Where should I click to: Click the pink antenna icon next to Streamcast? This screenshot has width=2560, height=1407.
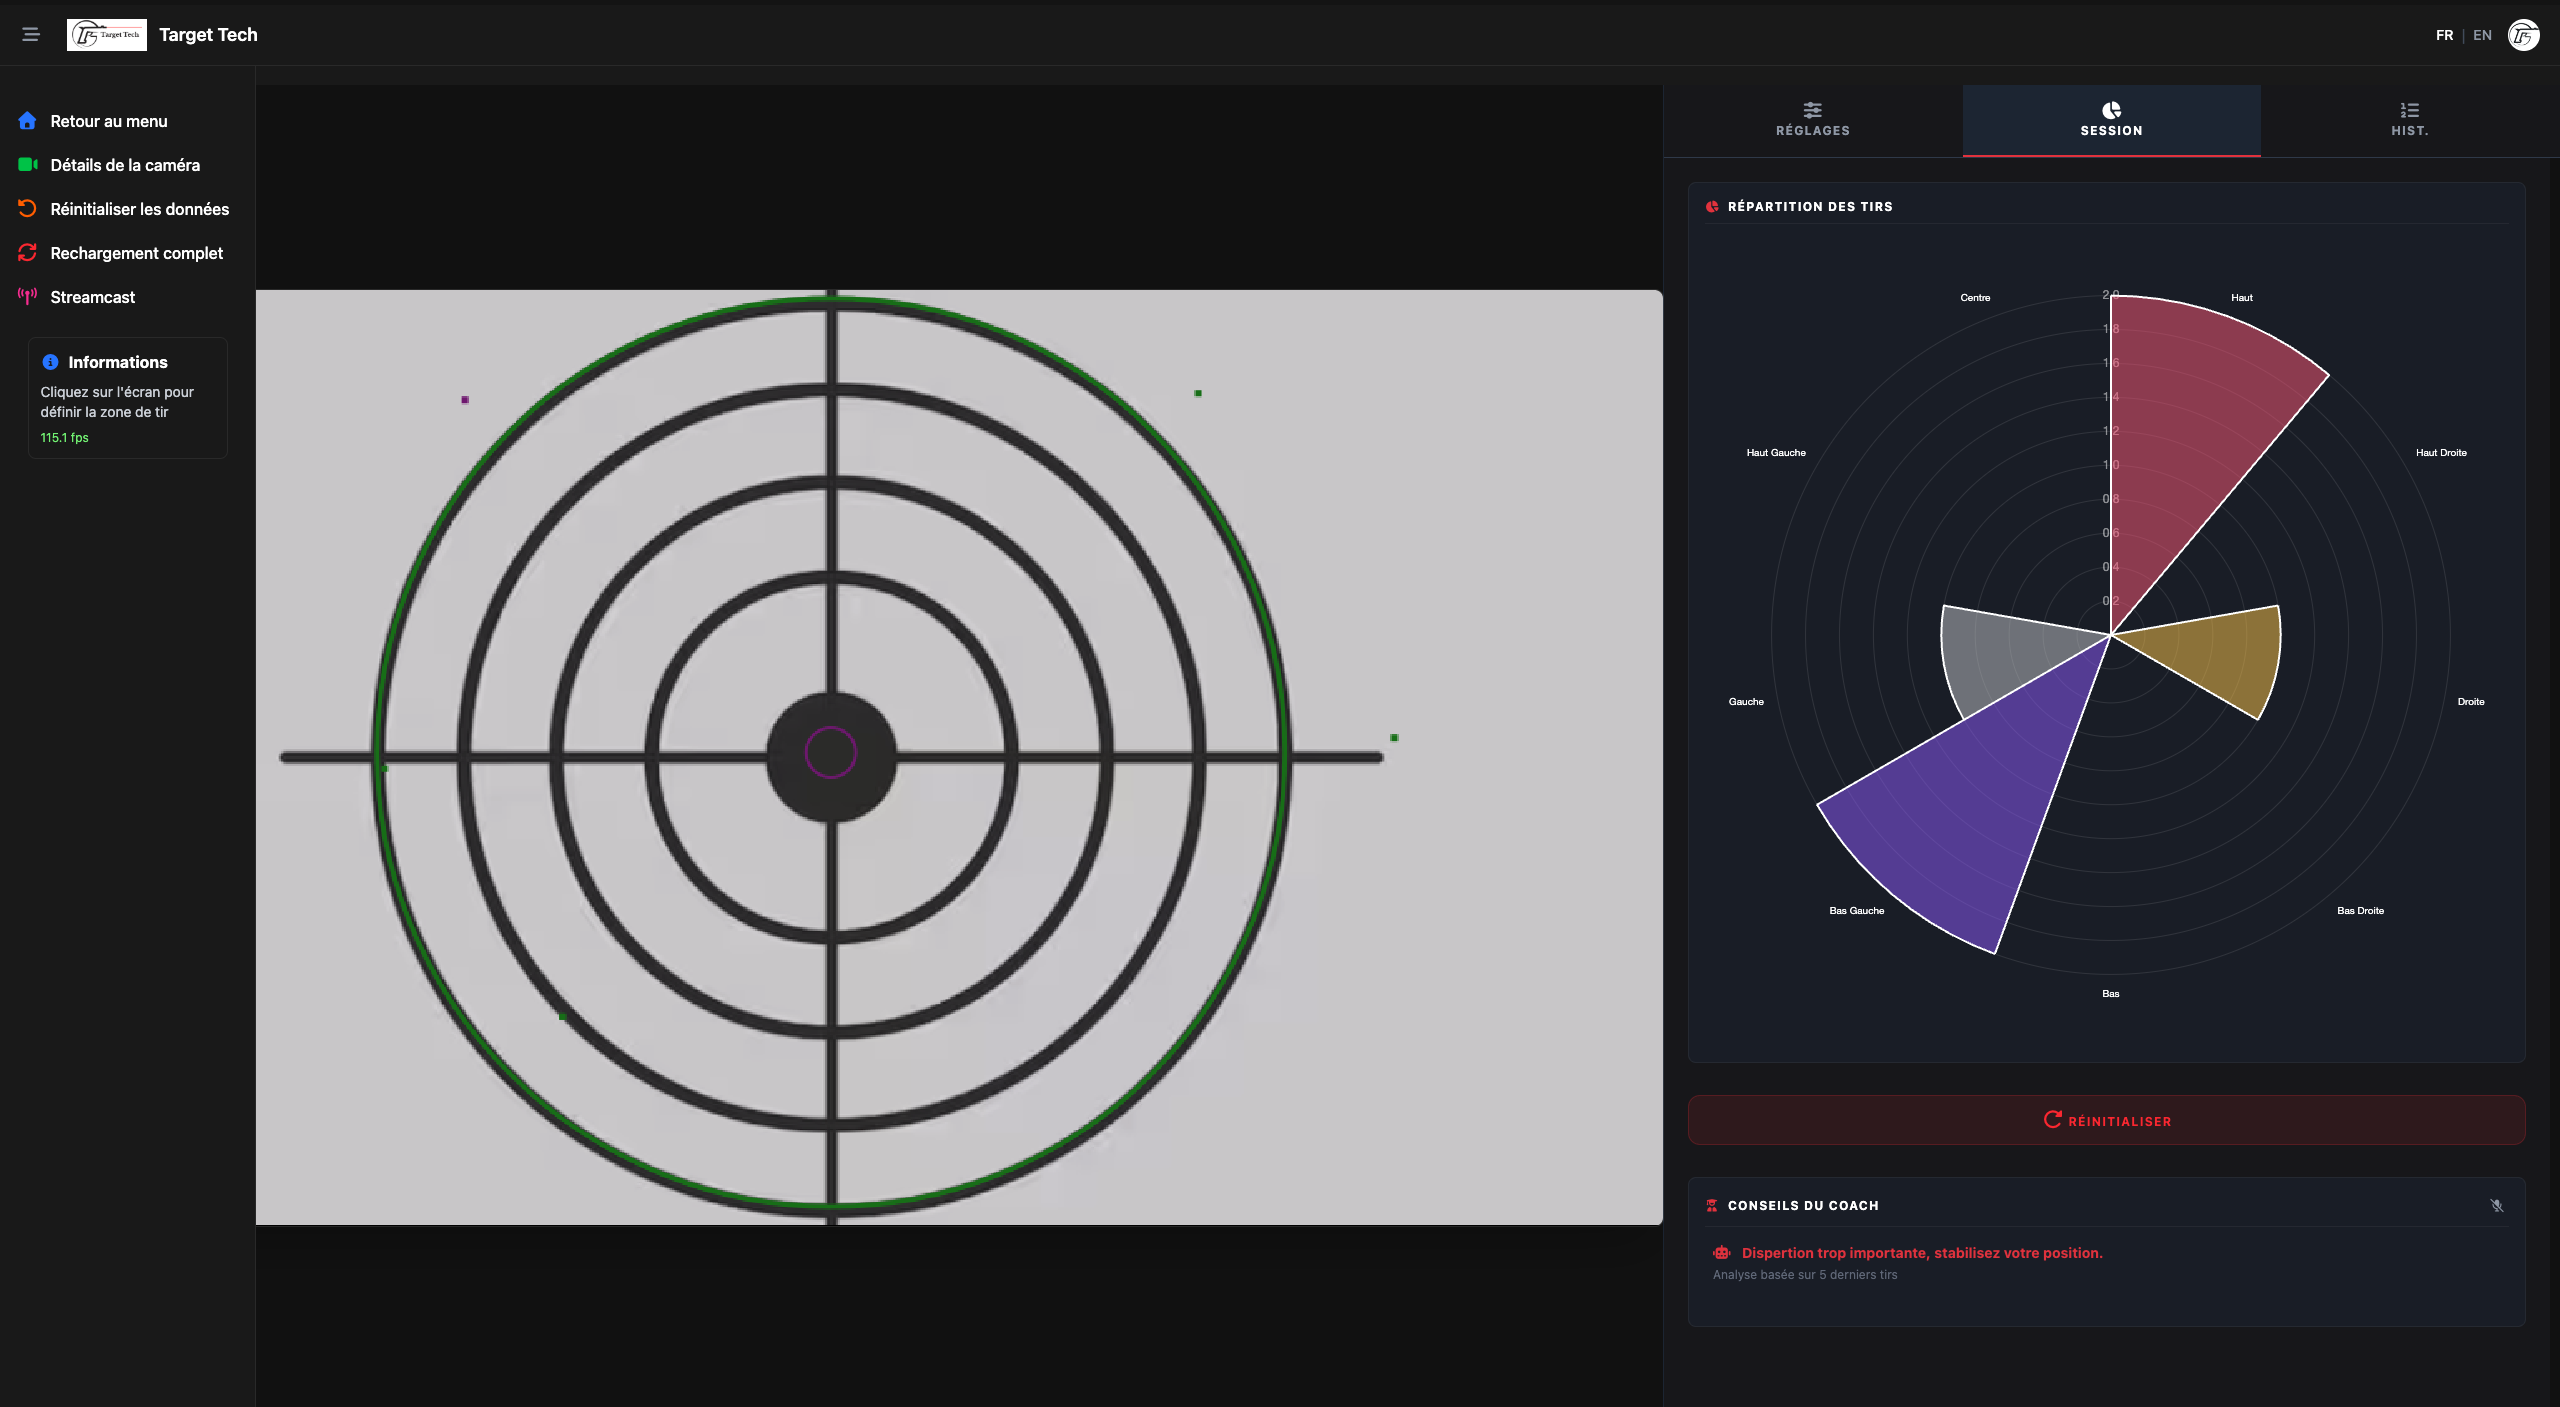click(x=27, y=296)
